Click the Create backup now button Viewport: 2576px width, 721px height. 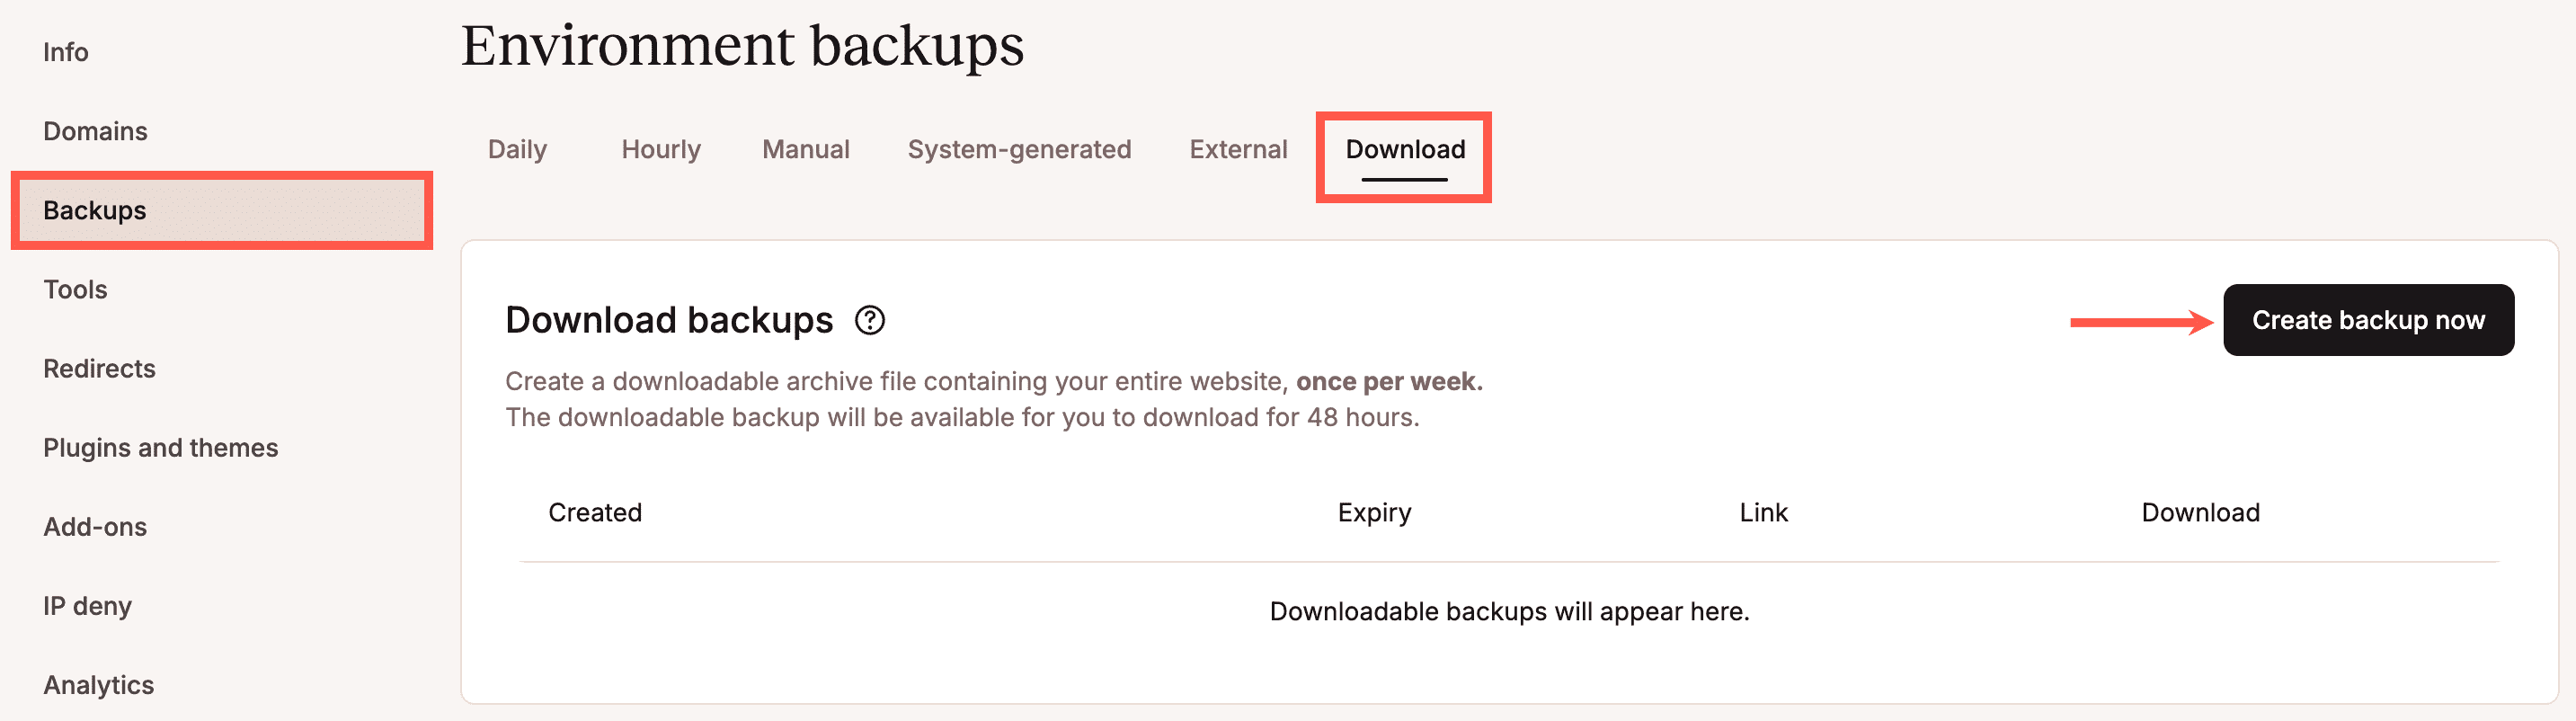(x=2368, y=319)
